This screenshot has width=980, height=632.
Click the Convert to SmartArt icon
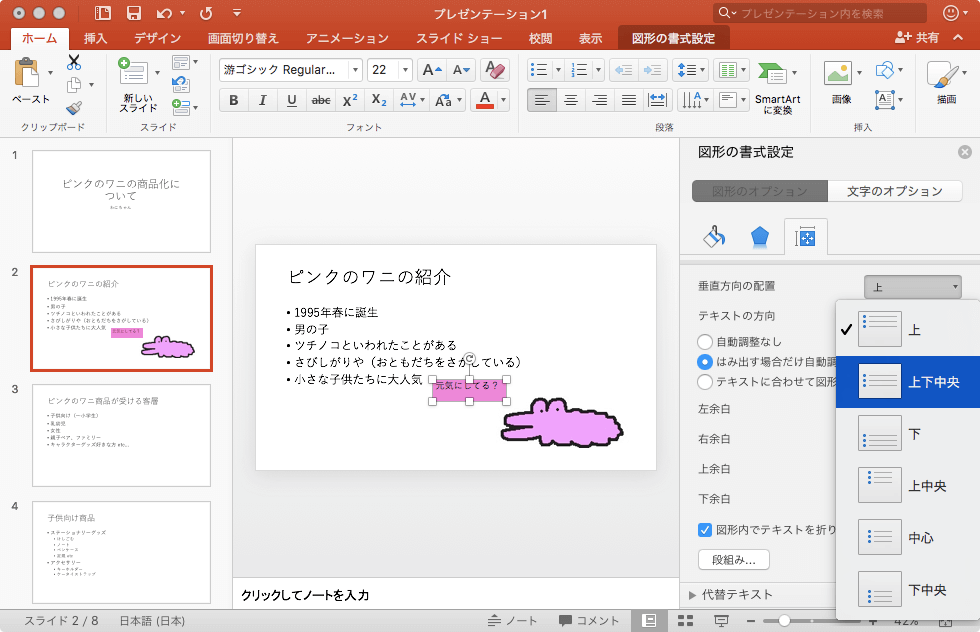click(776, 88)
